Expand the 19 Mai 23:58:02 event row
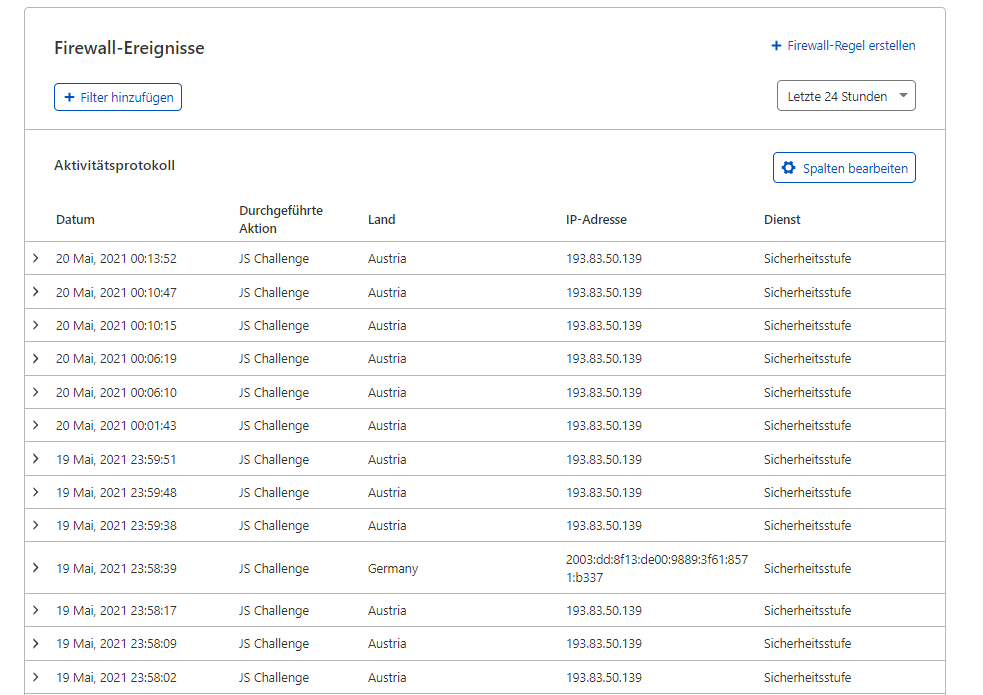Screen dimensions: 983x695 (36, 677)
